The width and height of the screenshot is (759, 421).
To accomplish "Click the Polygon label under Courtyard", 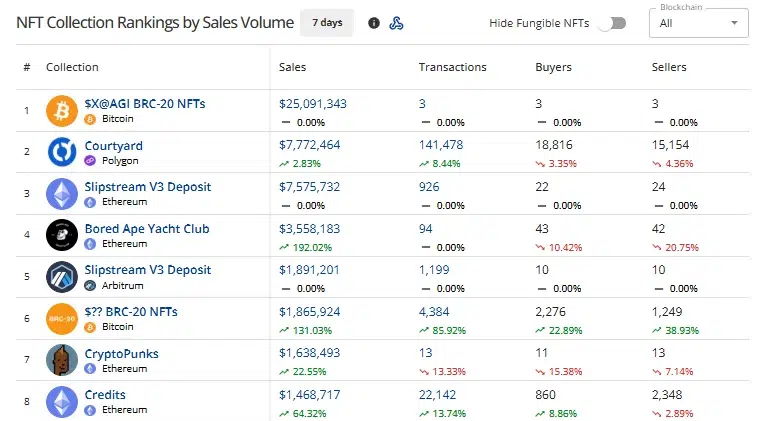I will 120,161.
